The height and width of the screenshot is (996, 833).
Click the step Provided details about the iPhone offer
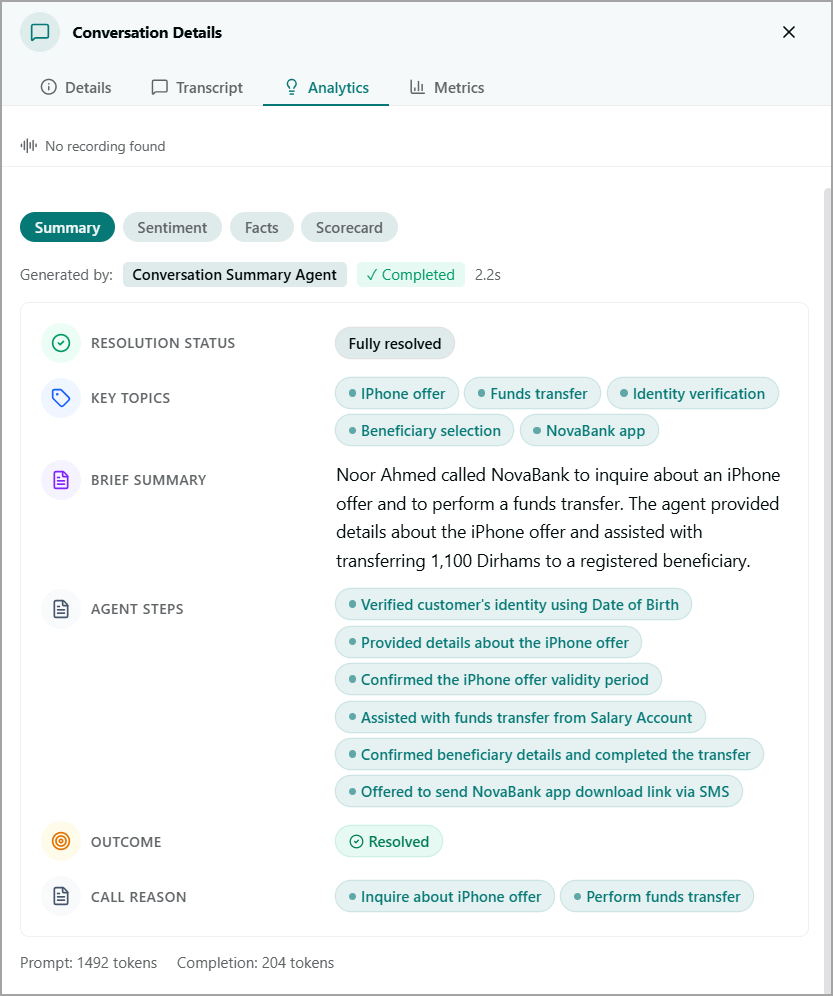tap(488, 642)
